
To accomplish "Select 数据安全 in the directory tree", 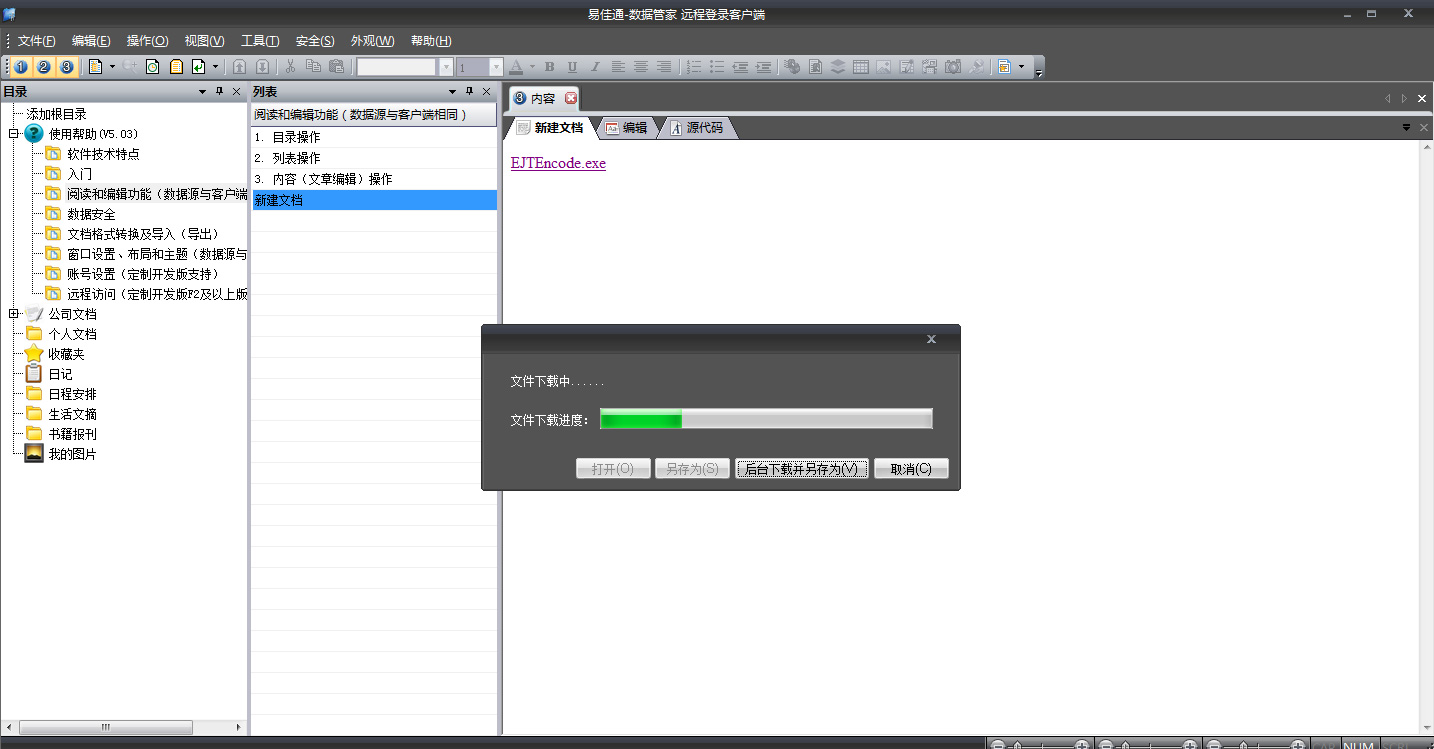I will (x=91, y=214).
